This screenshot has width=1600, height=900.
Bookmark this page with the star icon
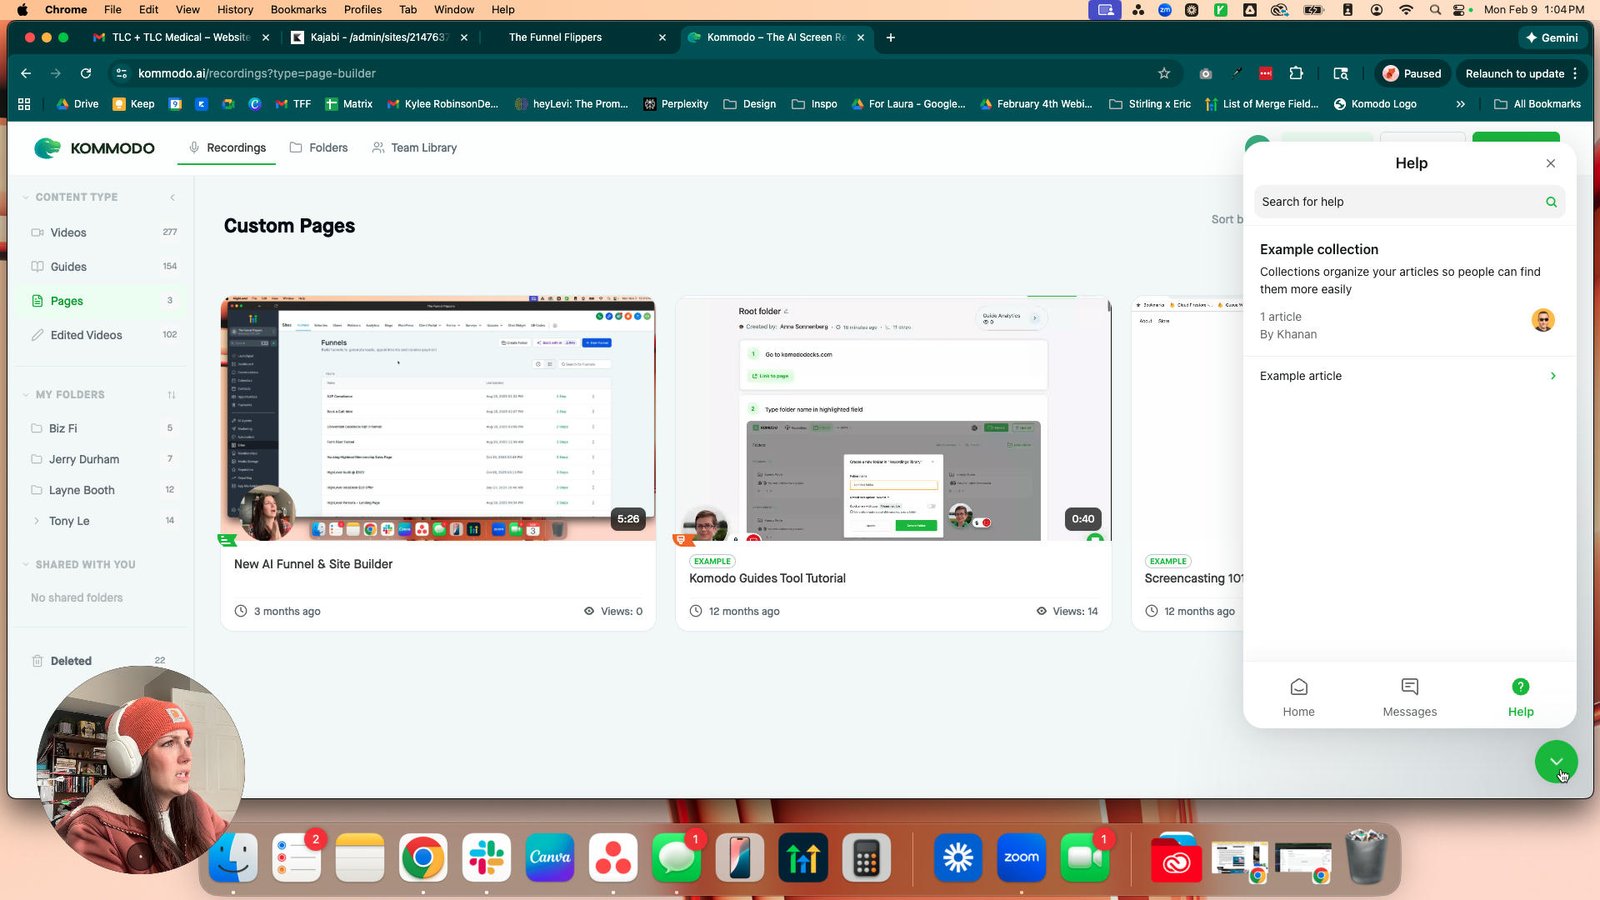point(1164,73)
